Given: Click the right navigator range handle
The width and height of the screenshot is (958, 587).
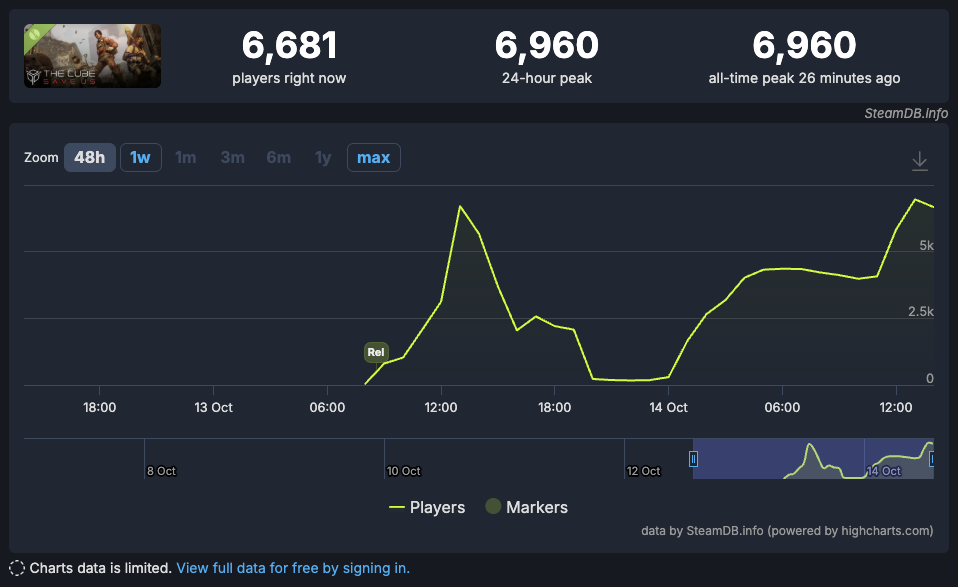Looking at the screenshot, I should 931,459.
